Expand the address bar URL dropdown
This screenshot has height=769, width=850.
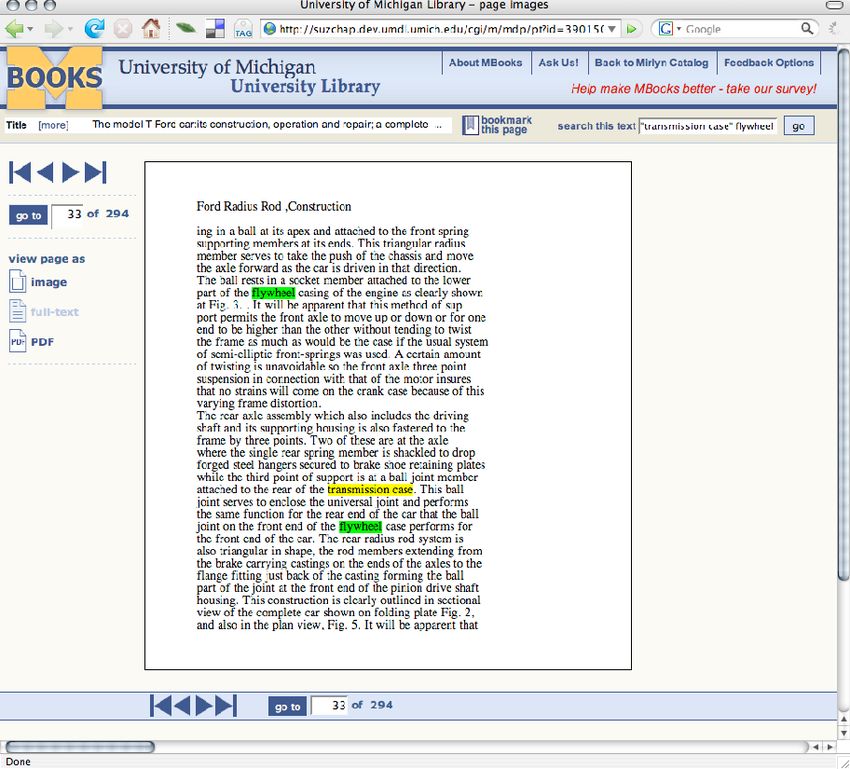click(611, 29)
